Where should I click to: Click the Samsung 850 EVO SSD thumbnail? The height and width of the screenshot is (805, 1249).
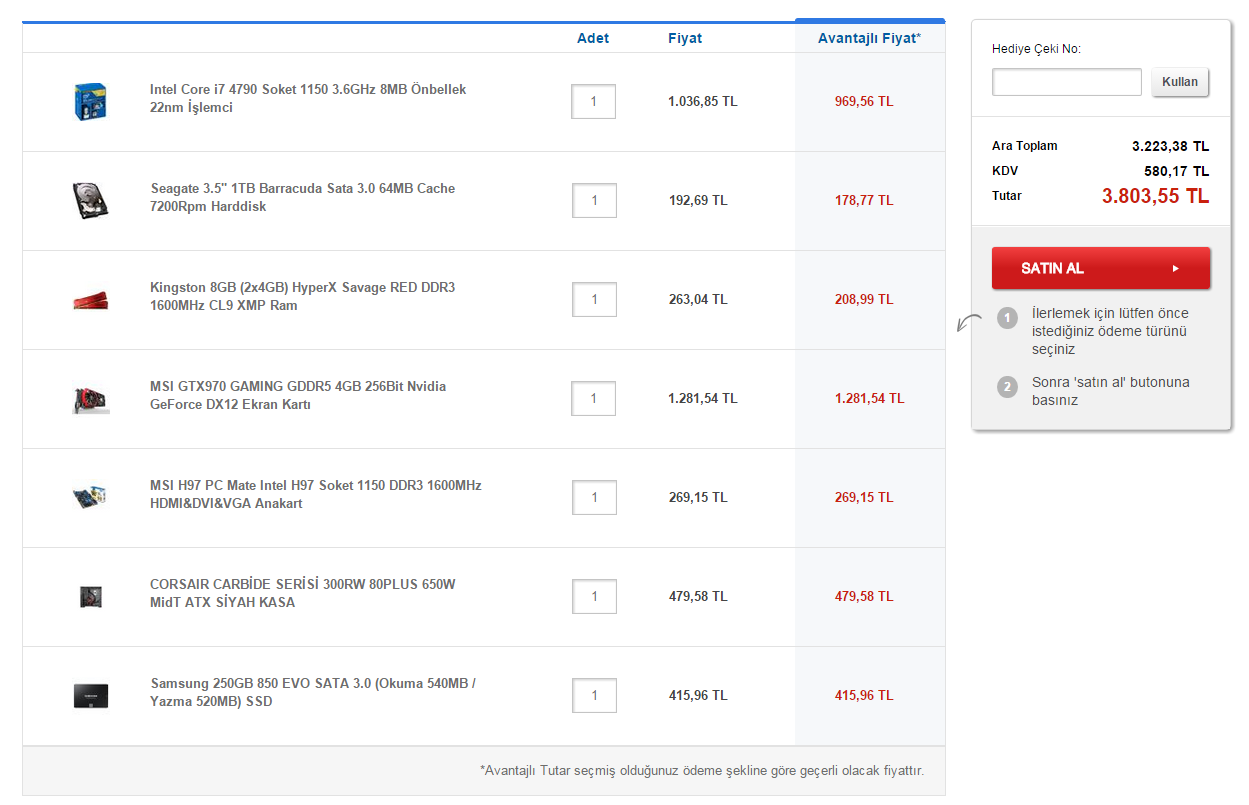click(90, 696)
